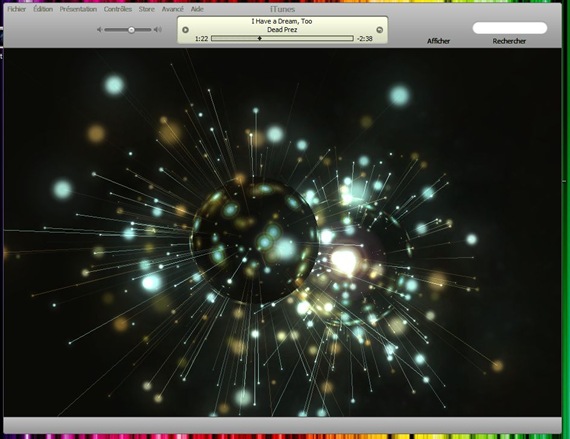Click the Afficher label

coord(438,41)
